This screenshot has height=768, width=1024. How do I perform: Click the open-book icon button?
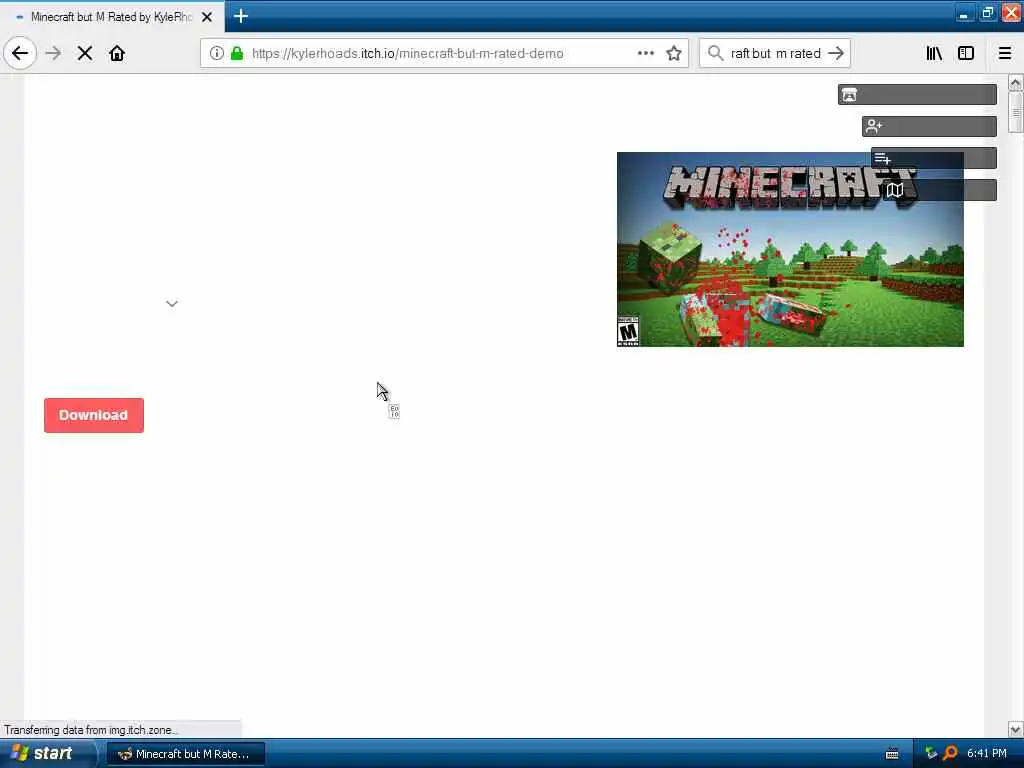click(x=940, y=190)
